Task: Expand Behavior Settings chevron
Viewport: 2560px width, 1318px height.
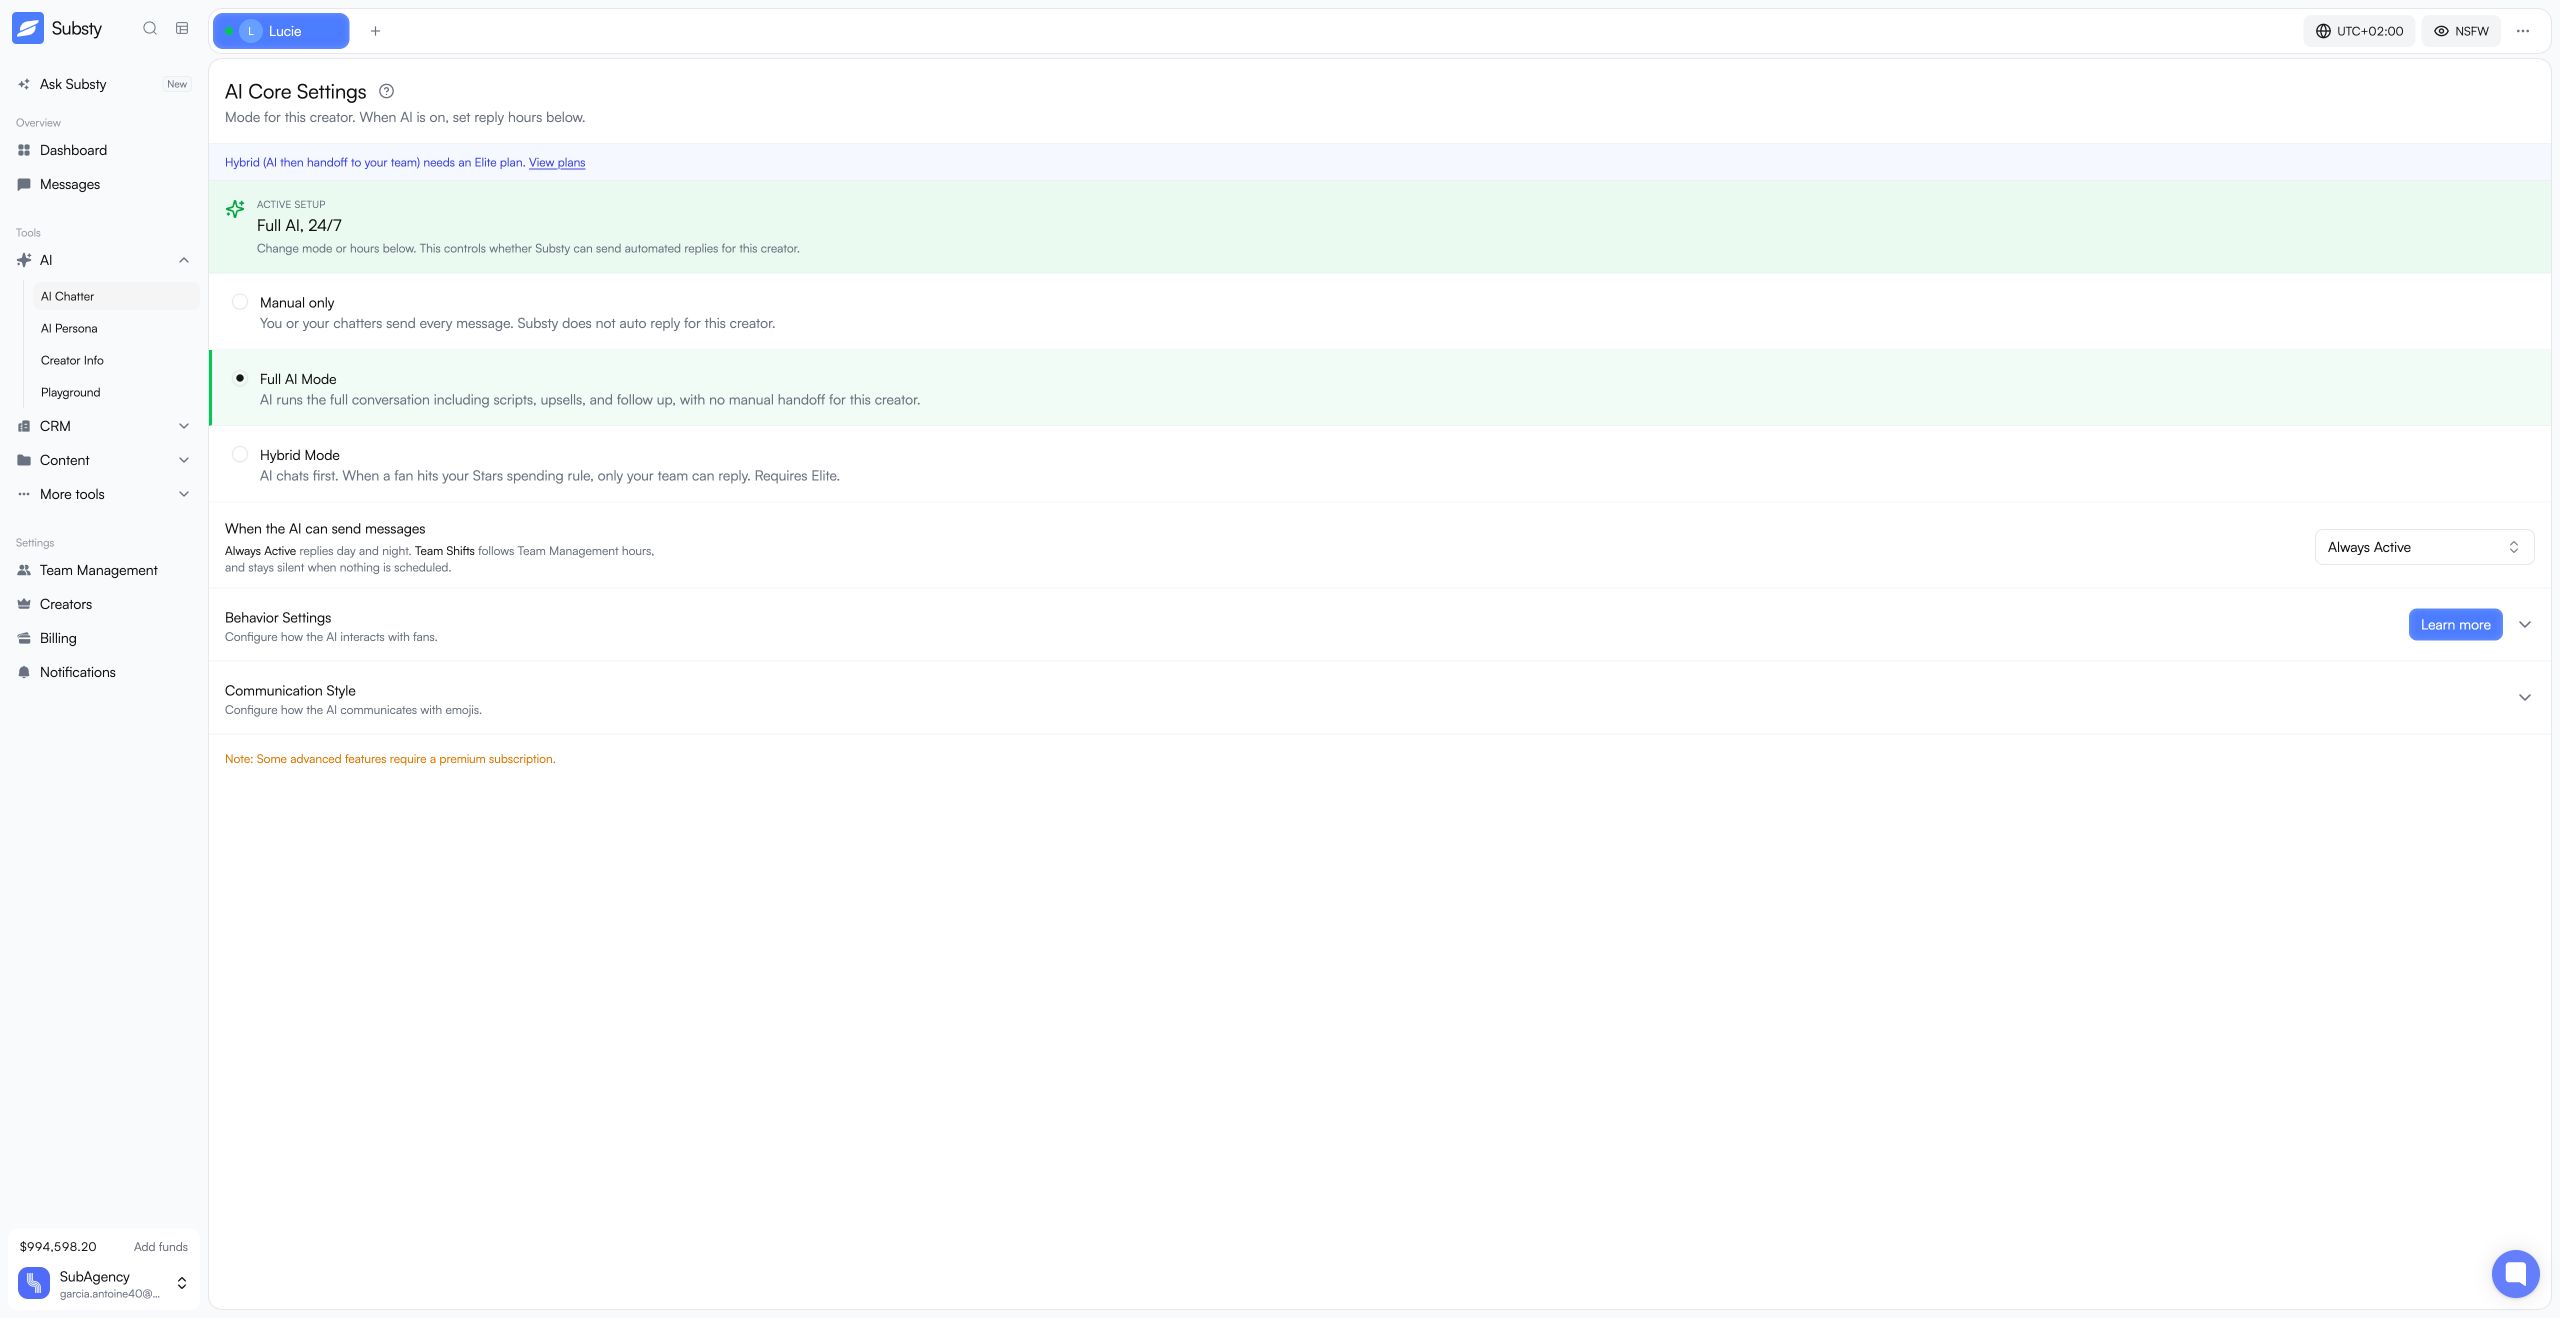Action: pos(2525,625)
